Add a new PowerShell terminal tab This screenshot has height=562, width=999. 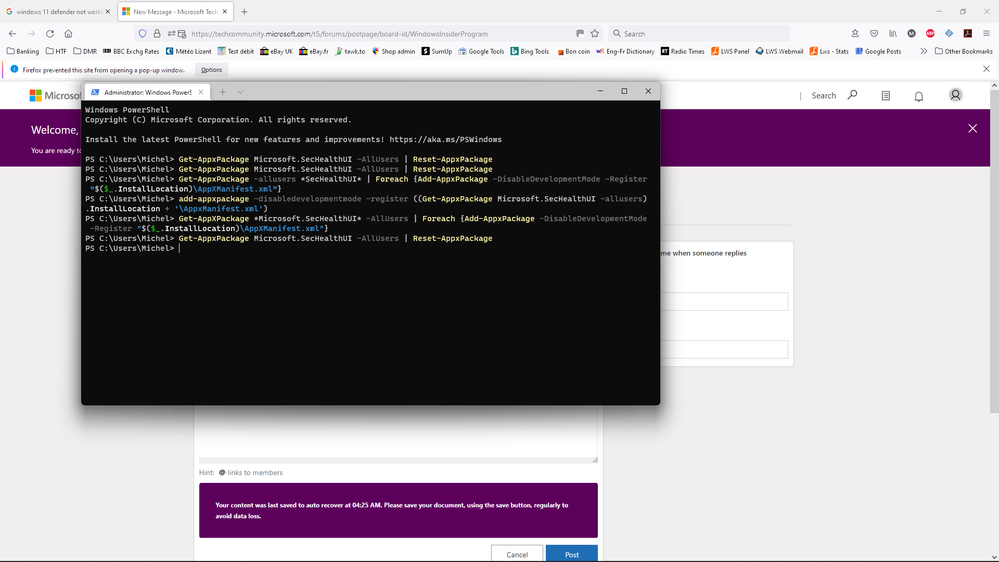pyautogui.click(x=222, y=92)
